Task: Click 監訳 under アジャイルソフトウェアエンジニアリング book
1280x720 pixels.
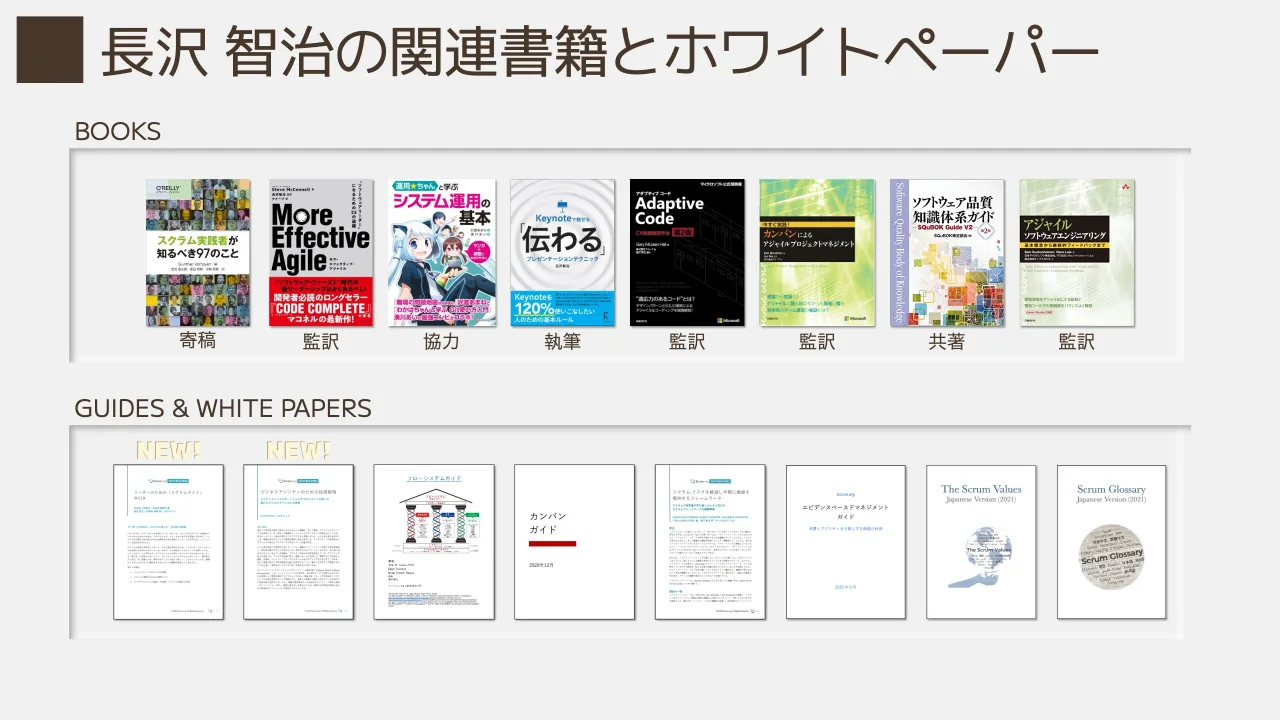Action: click(1077, 341)
